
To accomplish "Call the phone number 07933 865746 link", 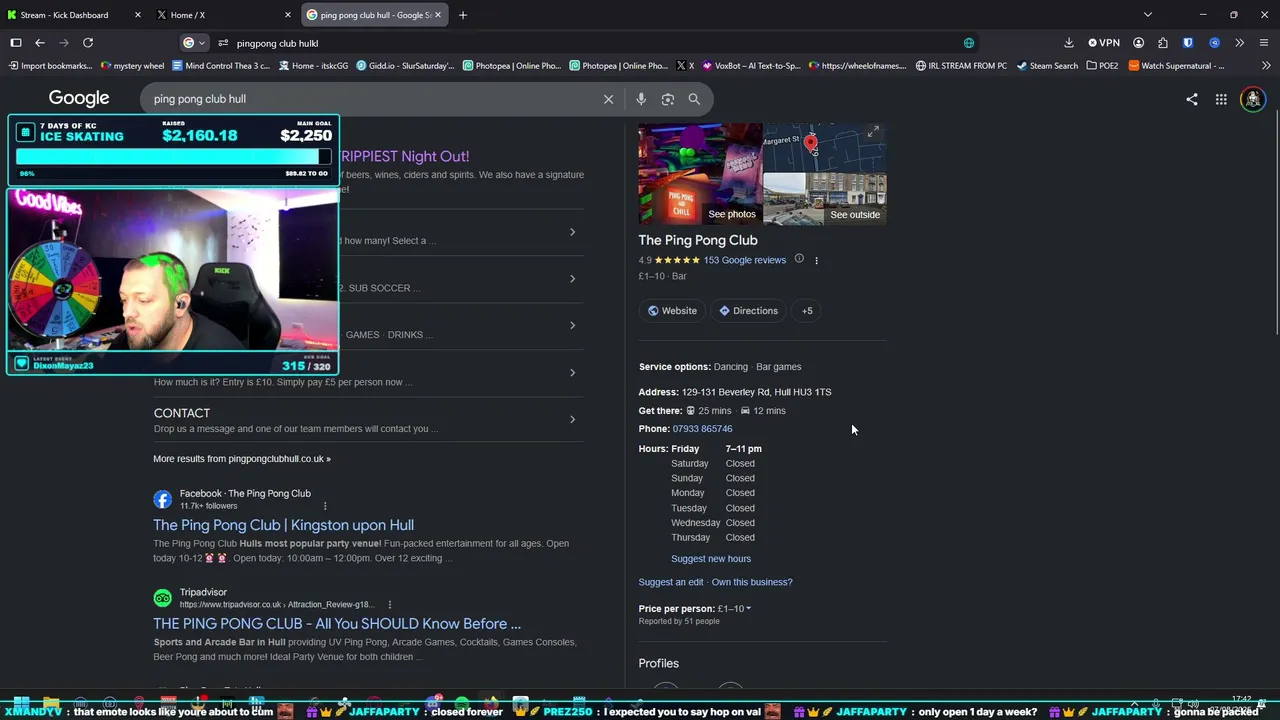I will pyautogui.click(x=702, y=429).
